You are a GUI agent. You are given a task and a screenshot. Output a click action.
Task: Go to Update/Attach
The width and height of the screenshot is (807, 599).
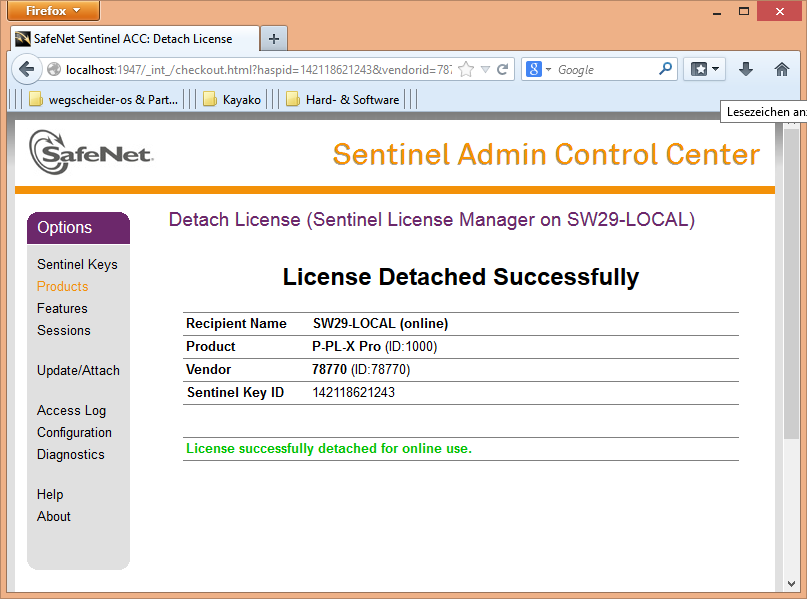tap(78, 371)
